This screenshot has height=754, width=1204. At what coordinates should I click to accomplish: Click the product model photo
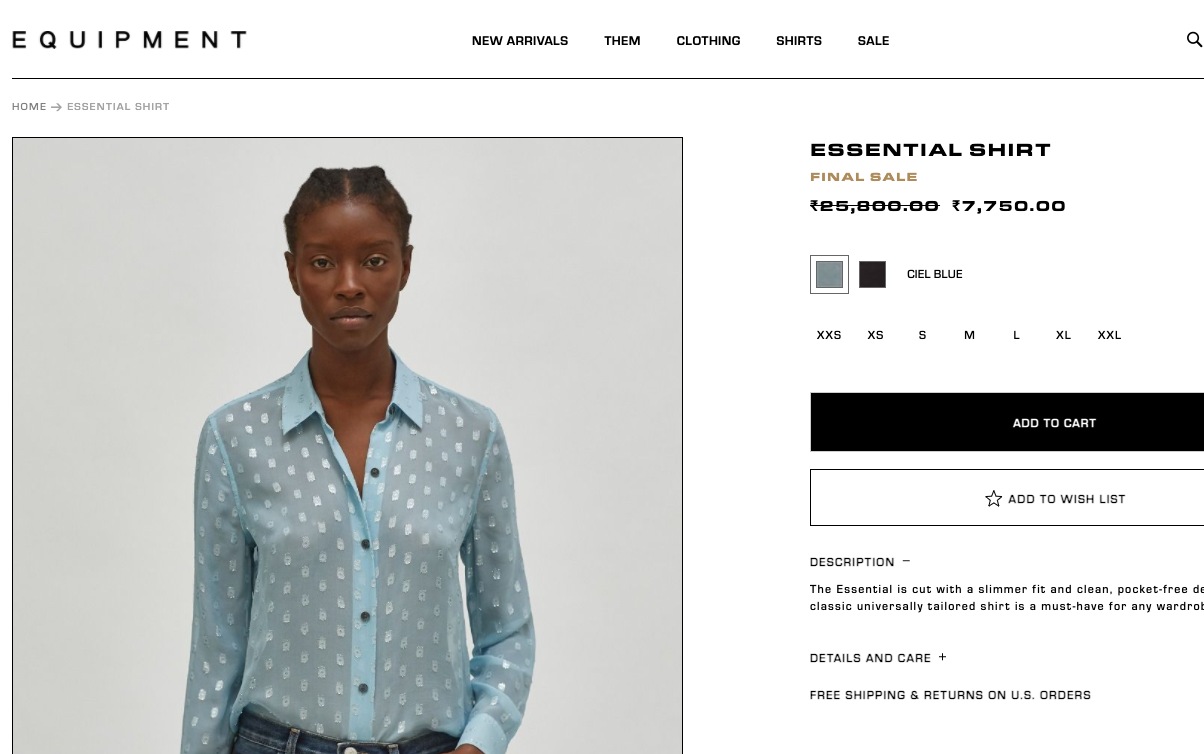pyautogui.click(x=347, y=446)
